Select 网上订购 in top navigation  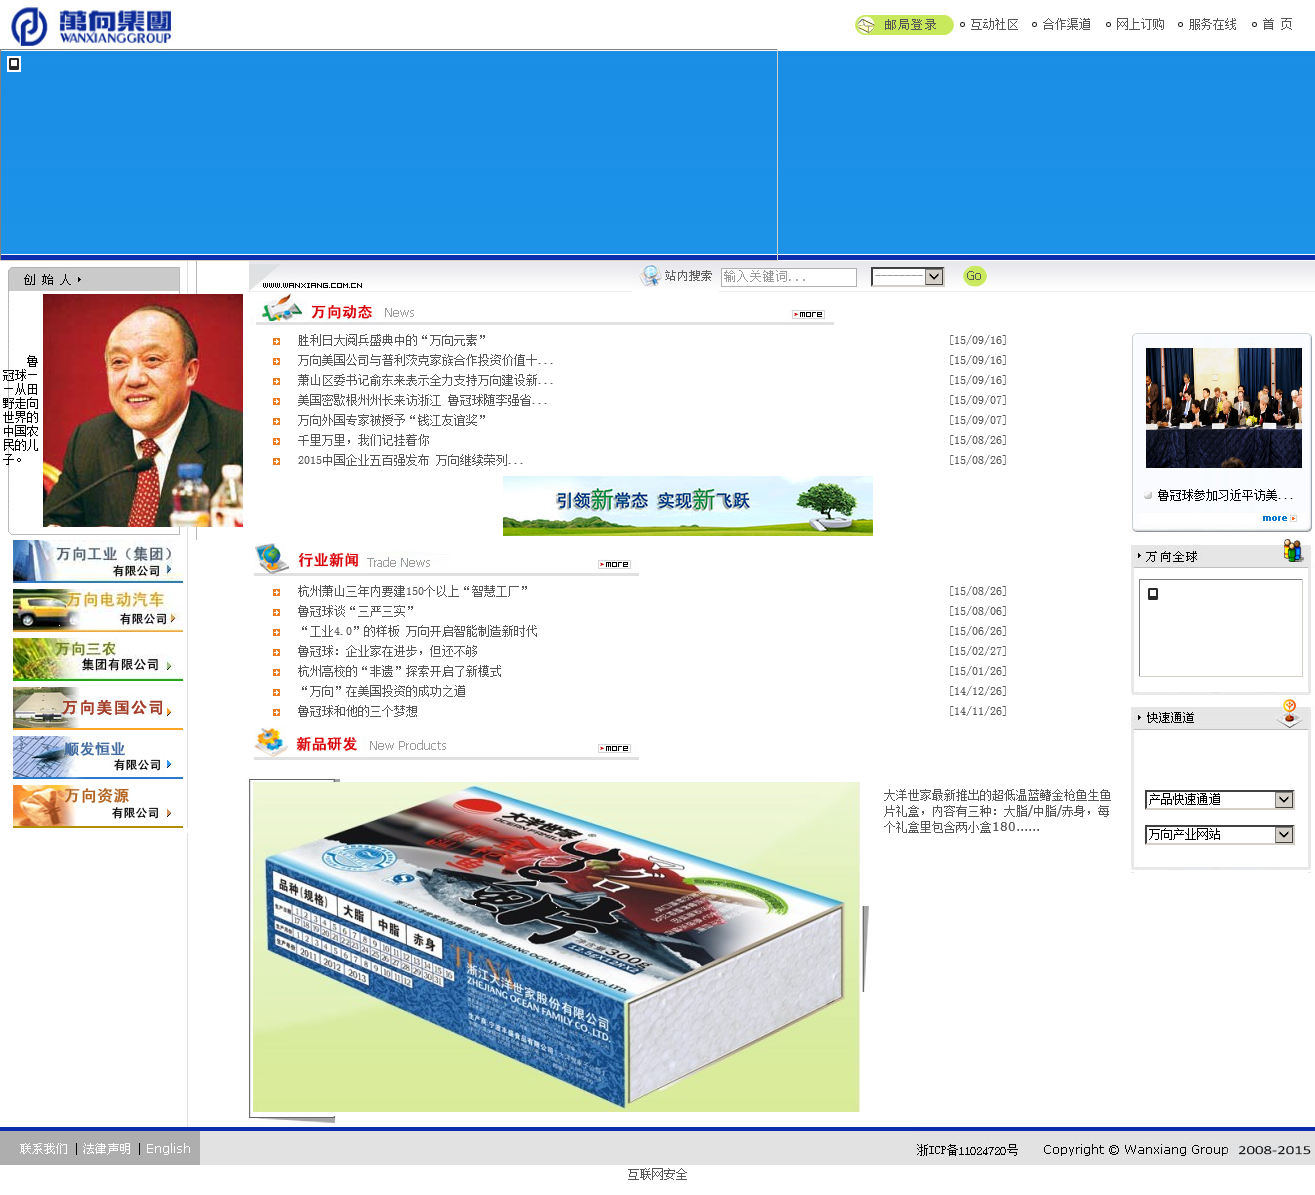(x=1140, y=25)
